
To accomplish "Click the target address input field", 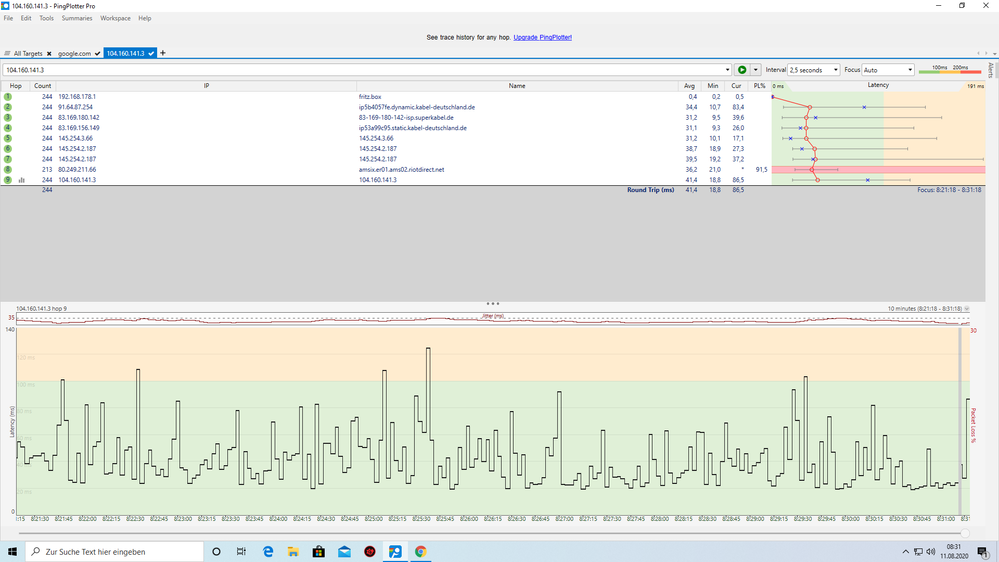I will 363,70.
